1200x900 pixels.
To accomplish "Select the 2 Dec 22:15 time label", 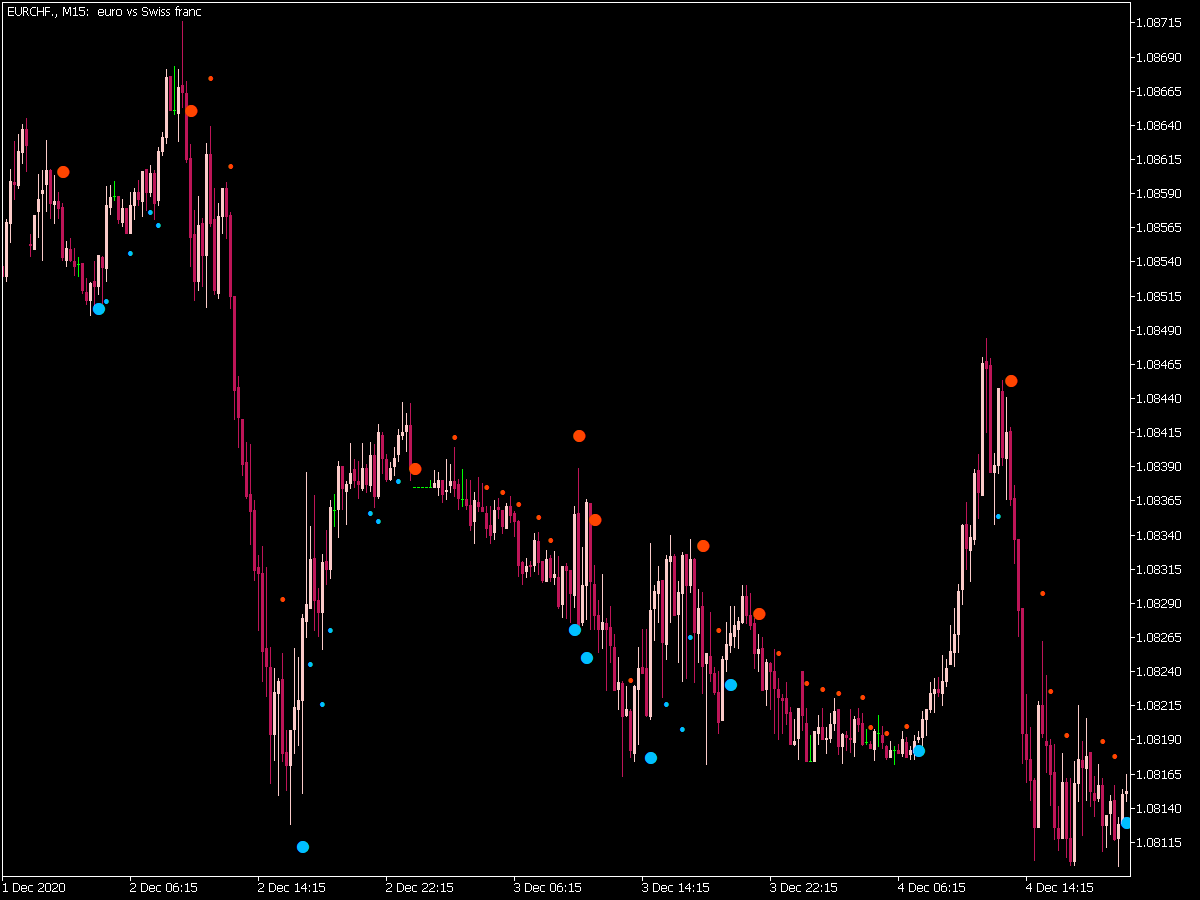I will point(419,887).
